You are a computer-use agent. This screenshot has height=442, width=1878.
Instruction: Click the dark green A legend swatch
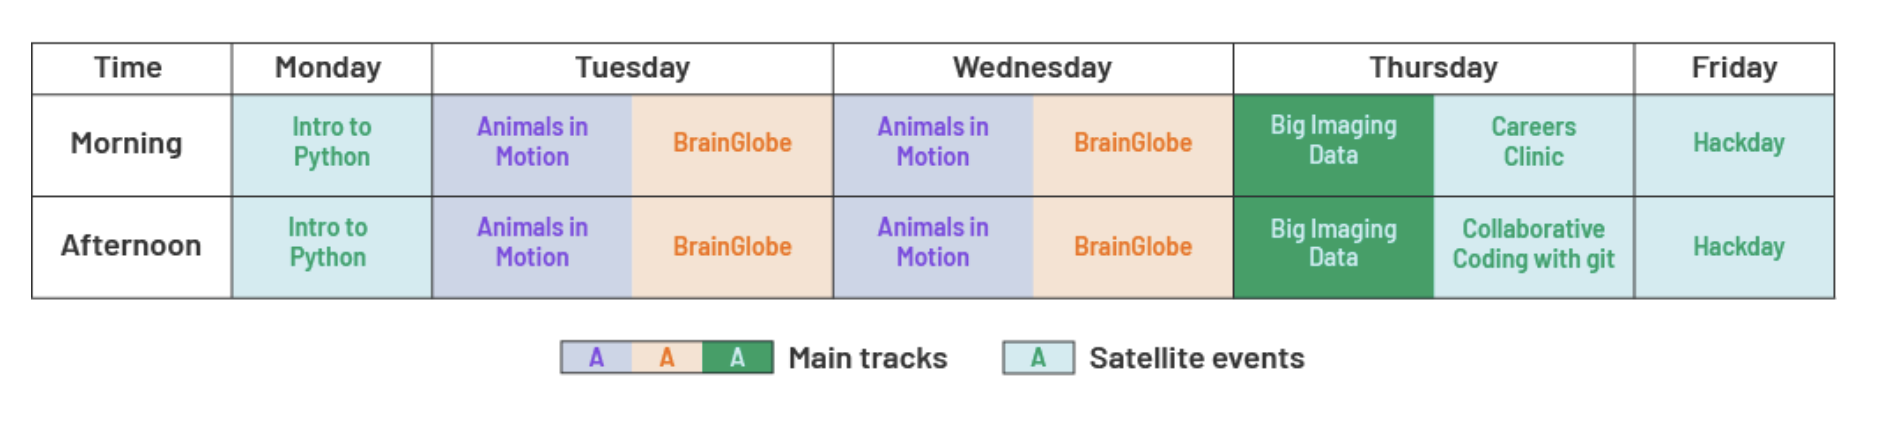pos(737,358)
